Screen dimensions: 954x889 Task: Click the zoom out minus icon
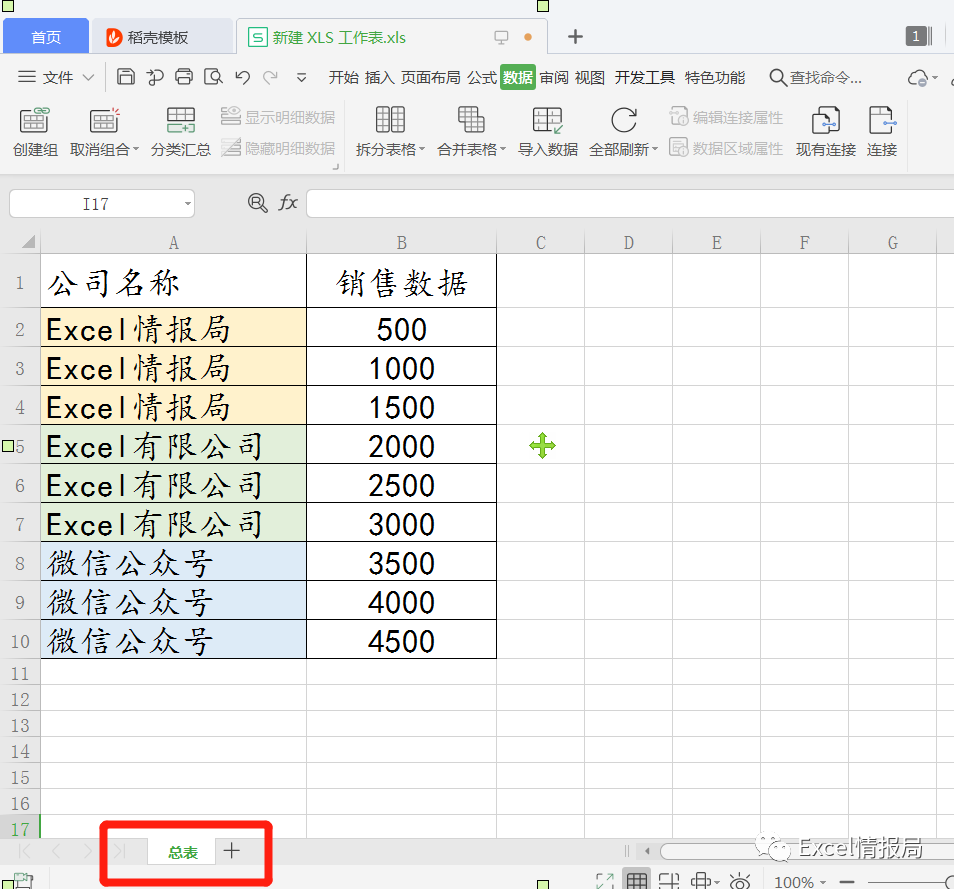[x=847, y=882]
